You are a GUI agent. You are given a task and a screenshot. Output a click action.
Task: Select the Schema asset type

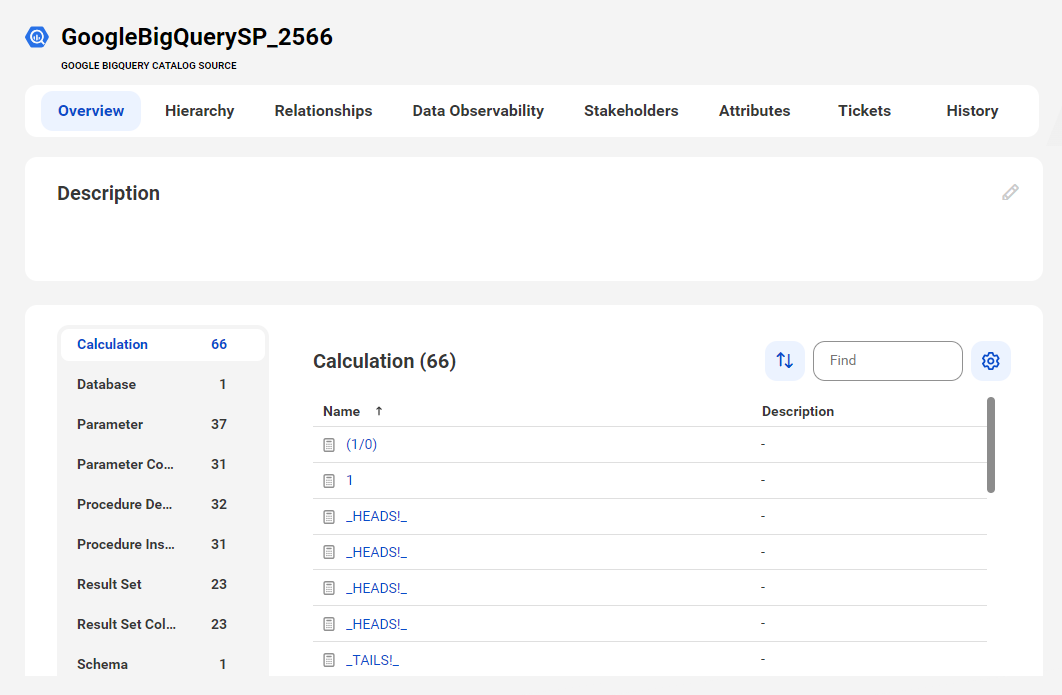[x=163, y=664]
